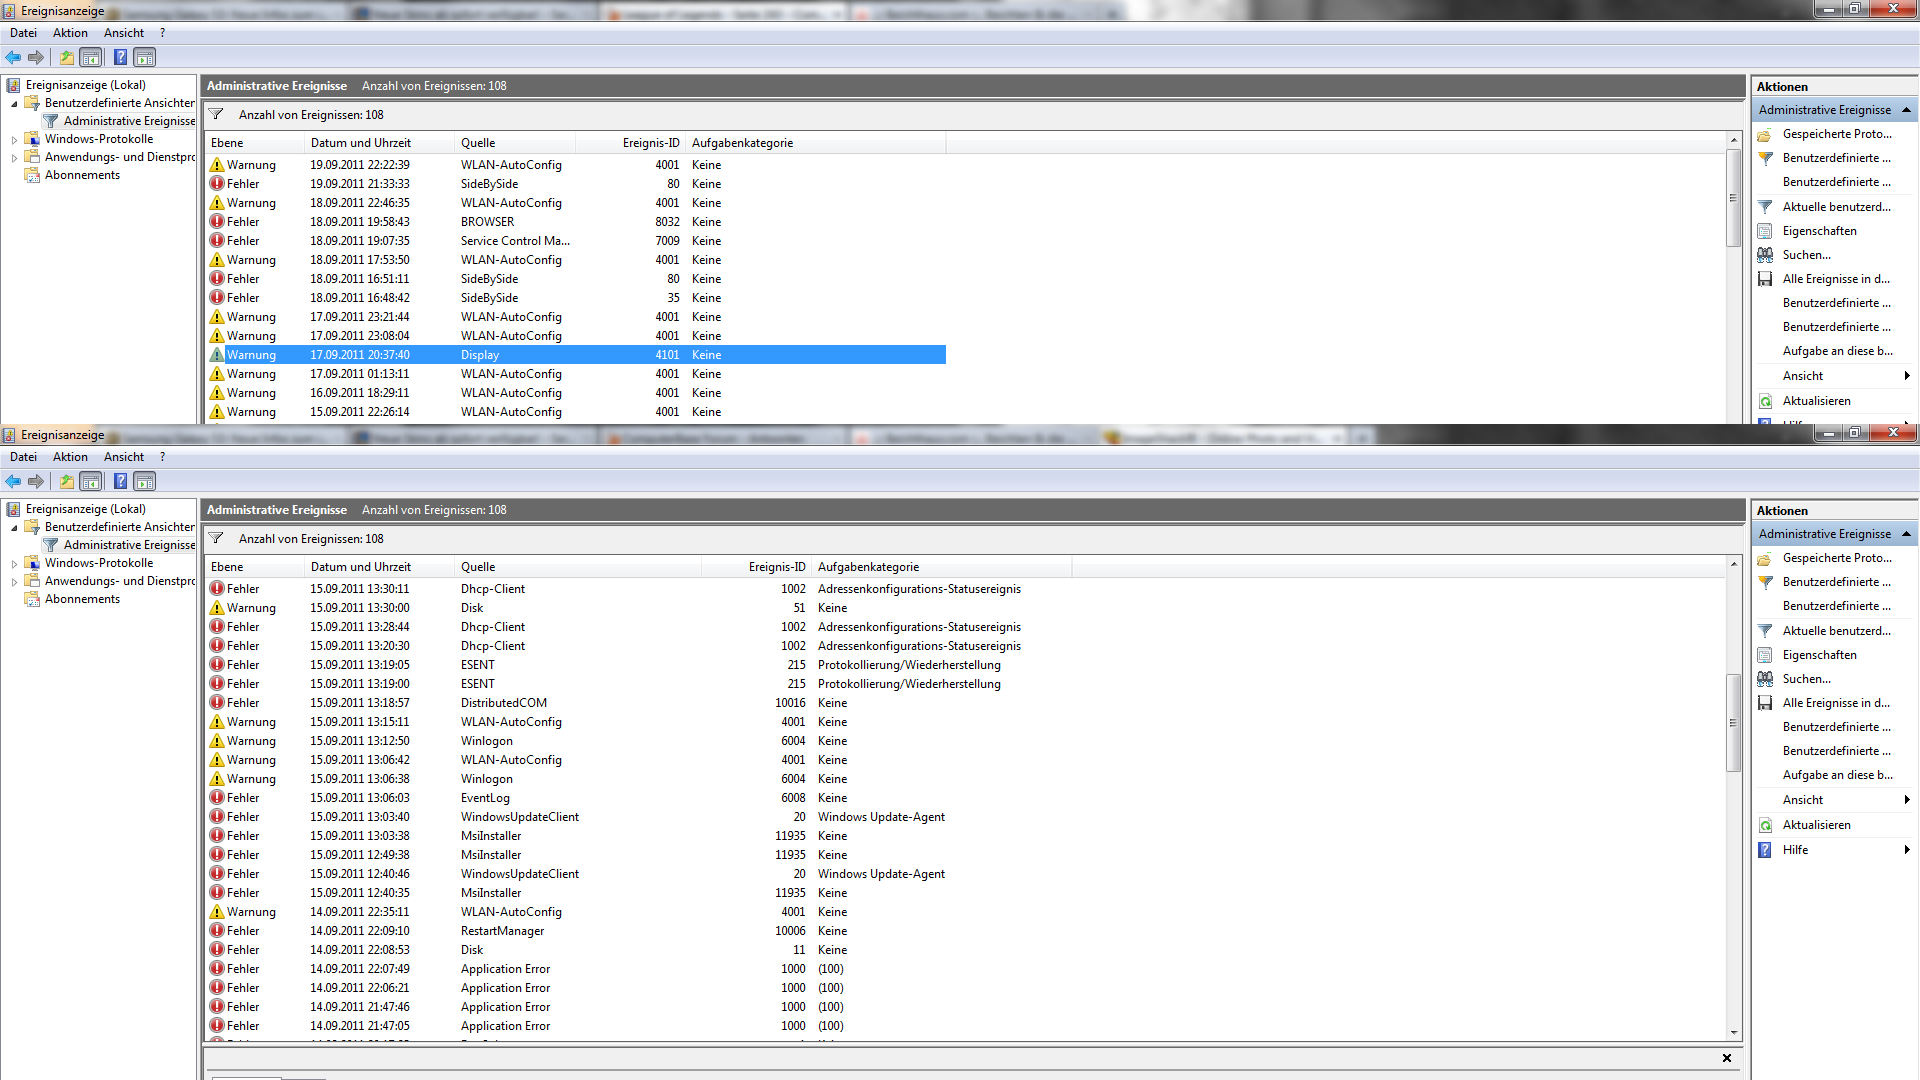Click Suchen binoculars icon in lower Aktionen pane
Image resolution: width=1920 pixels, height=1080 pixels.
click(1765, 679)
